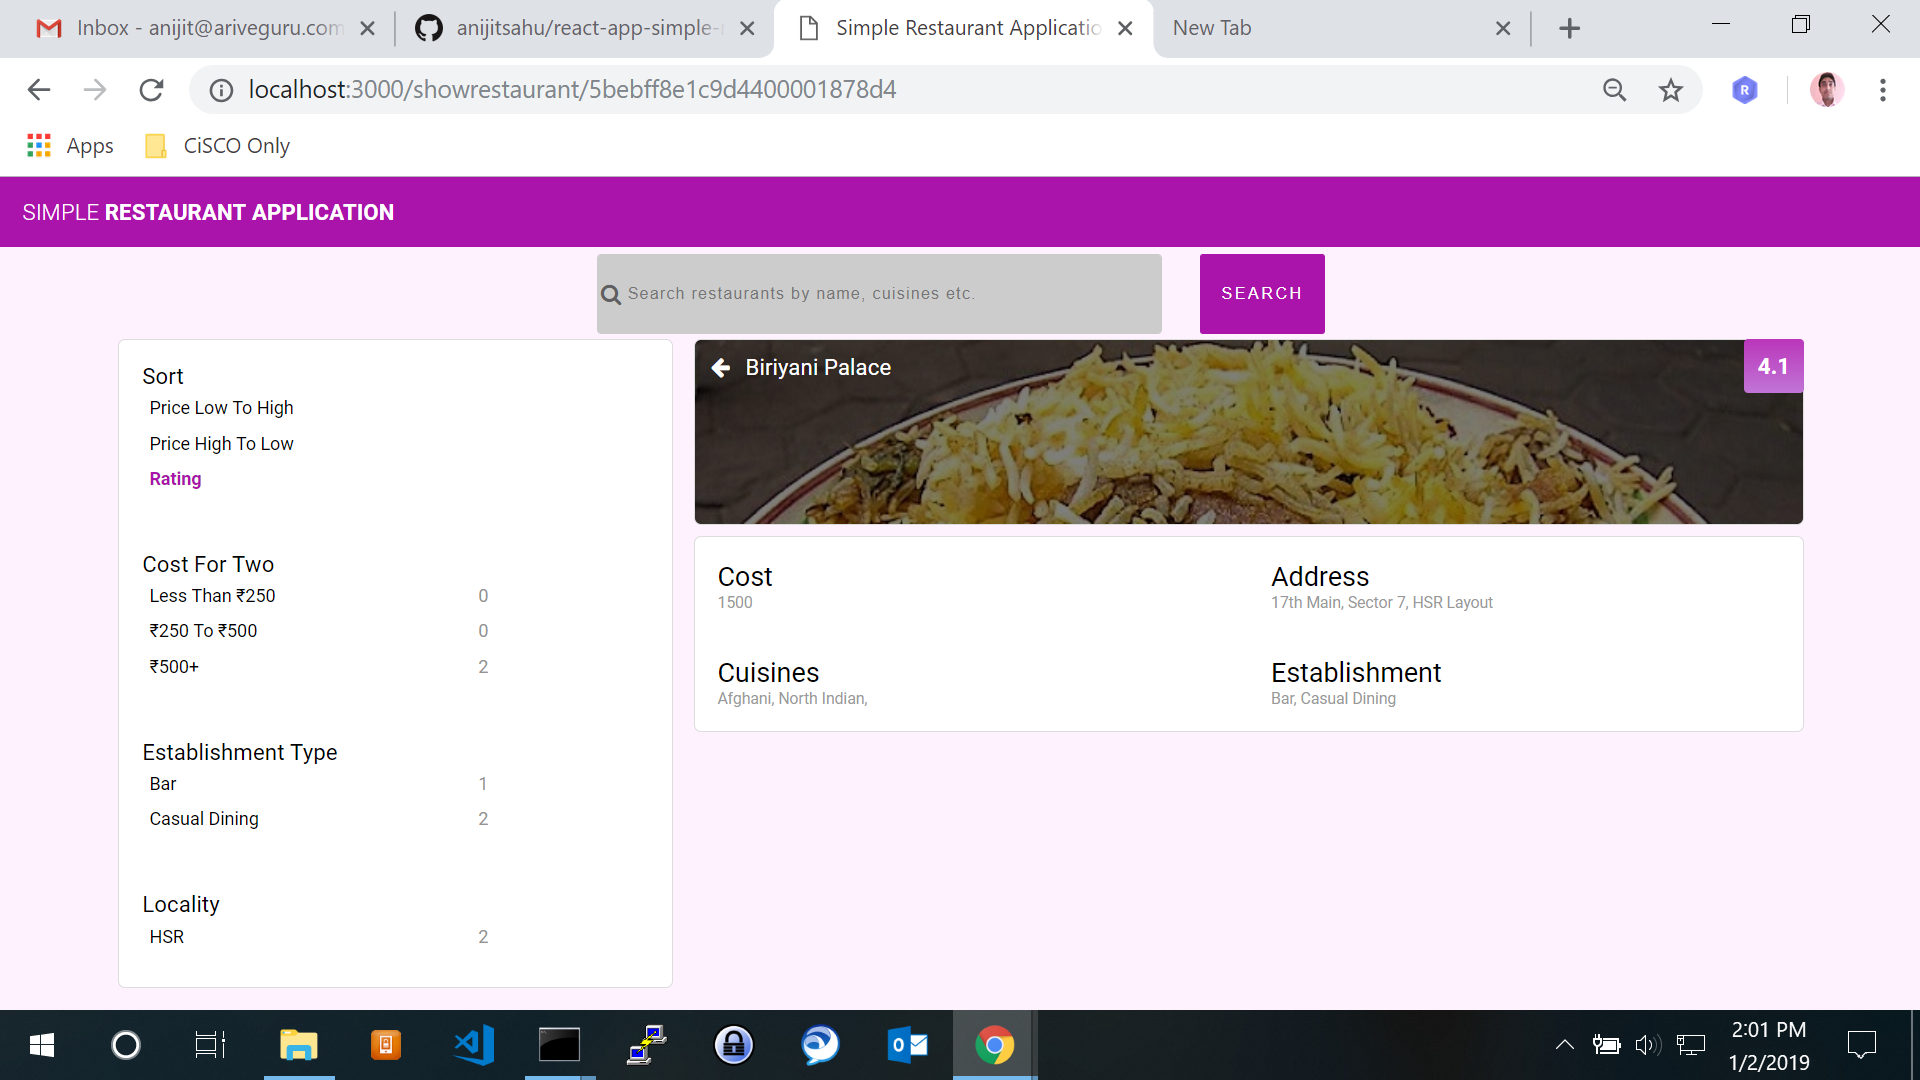
Task: Open the Chrome three-dot menu
Action: pyautogui.click(x=1882, y=90)
